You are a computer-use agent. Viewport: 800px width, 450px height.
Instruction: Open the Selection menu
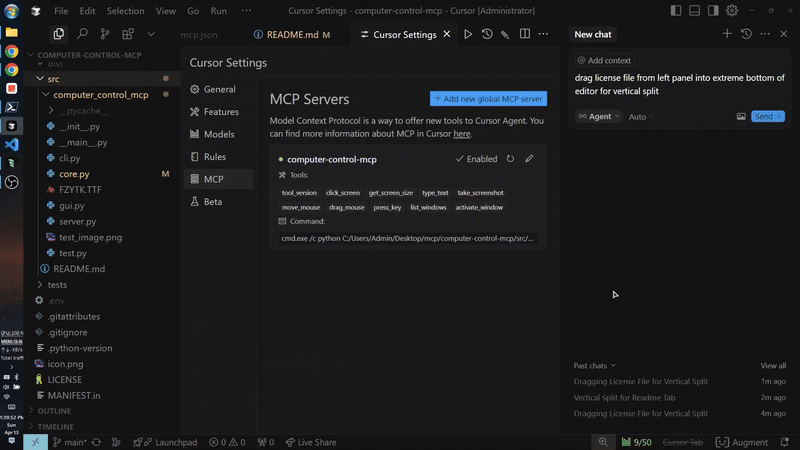pyautogui.click(x=125, y=10)
